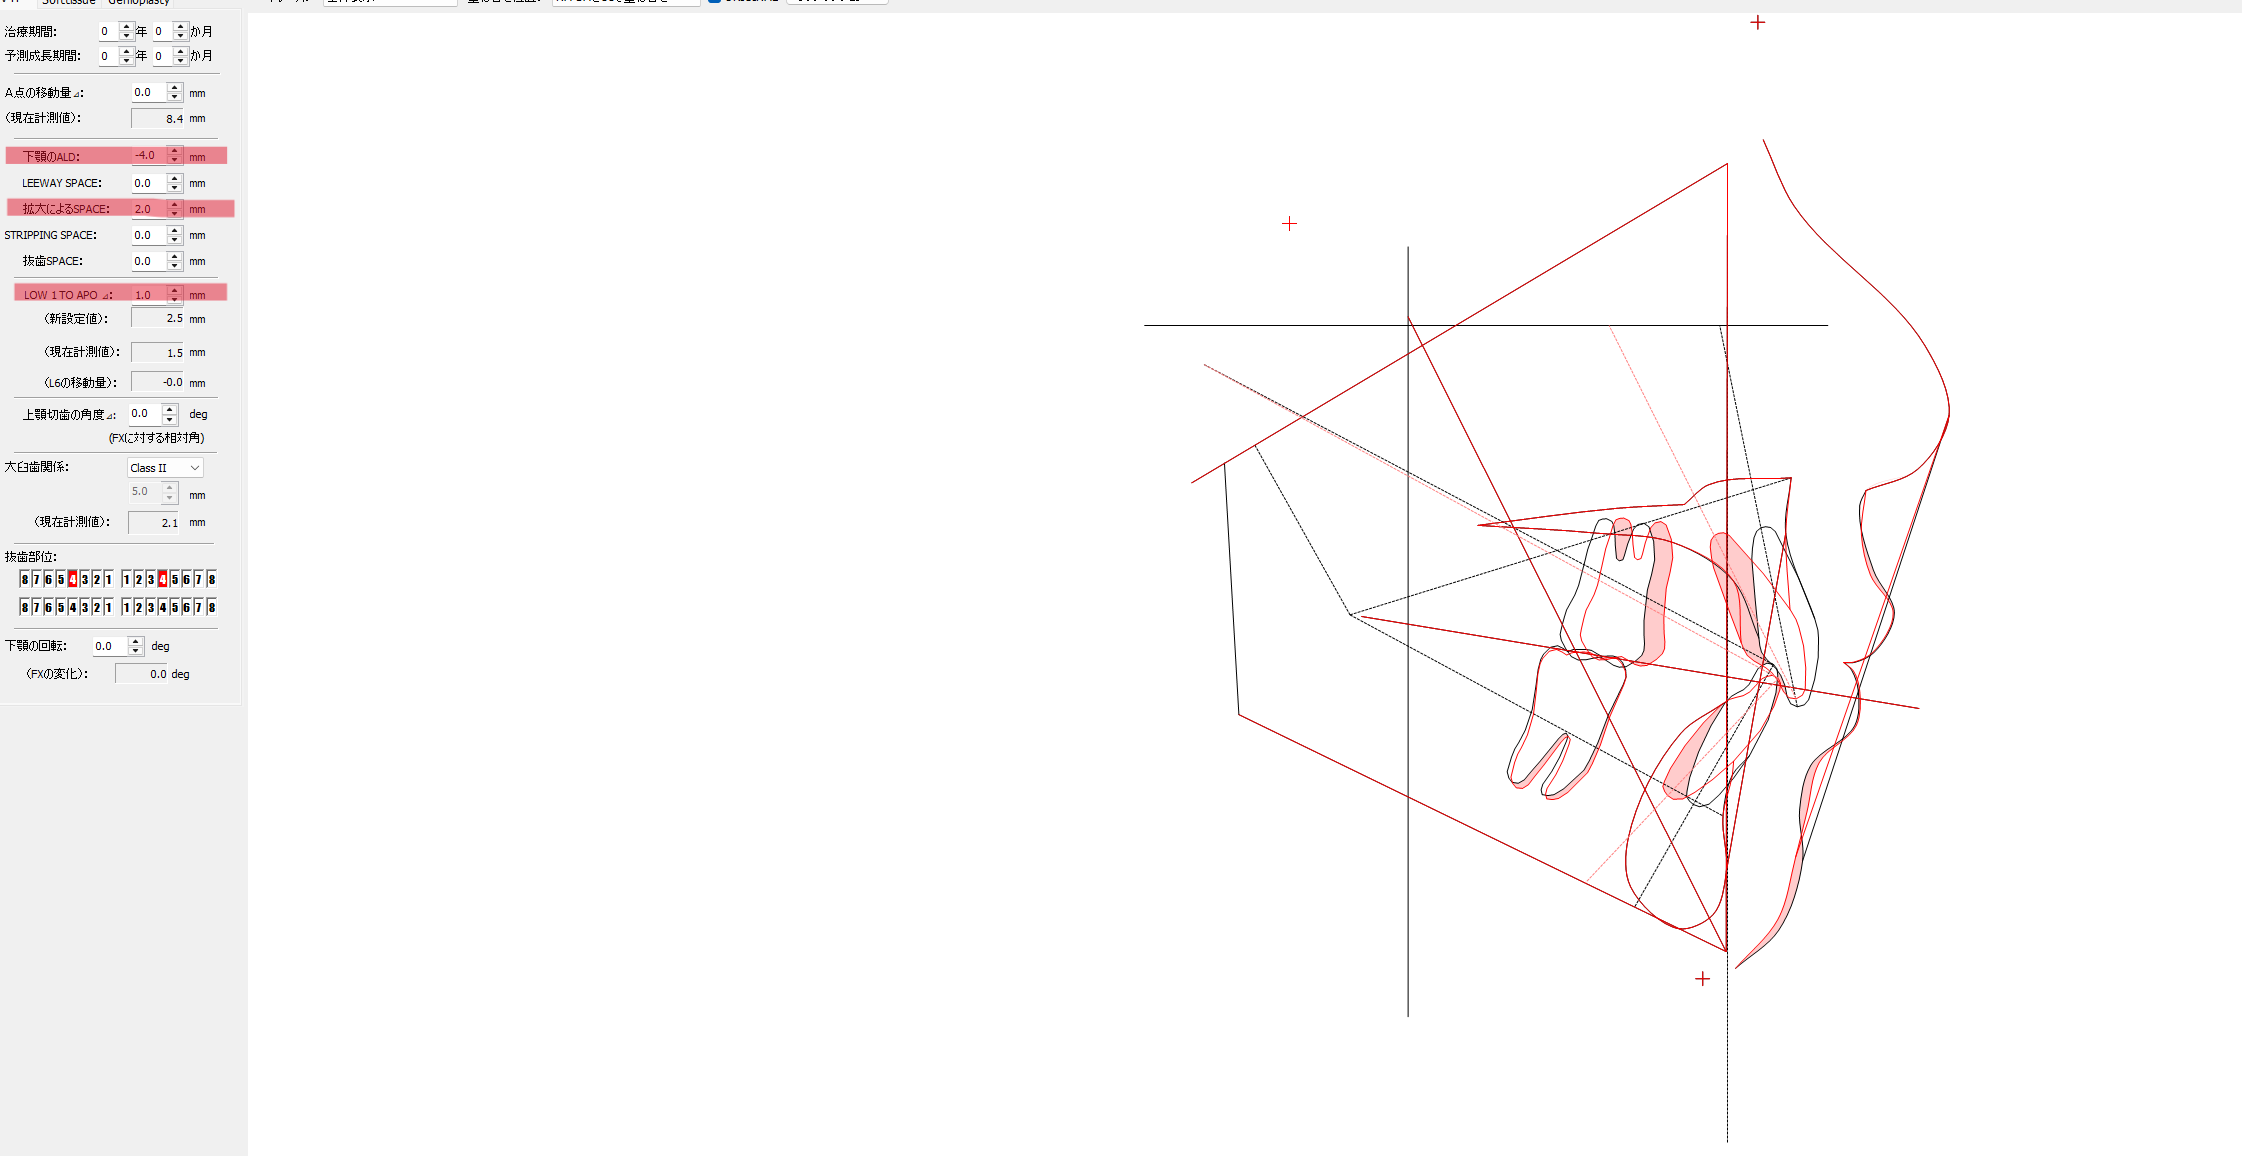Screen dimensions: 2242x1156
Task: Click the STRIPPING SPACE input field
Action: [149, 235]
